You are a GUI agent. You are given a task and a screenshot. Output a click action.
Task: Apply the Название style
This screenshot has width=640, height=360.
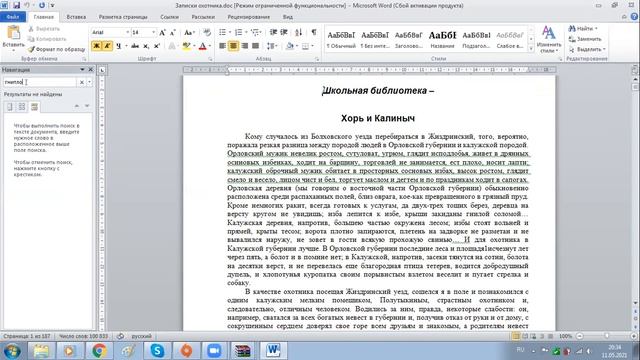click(x=442, y=40)
